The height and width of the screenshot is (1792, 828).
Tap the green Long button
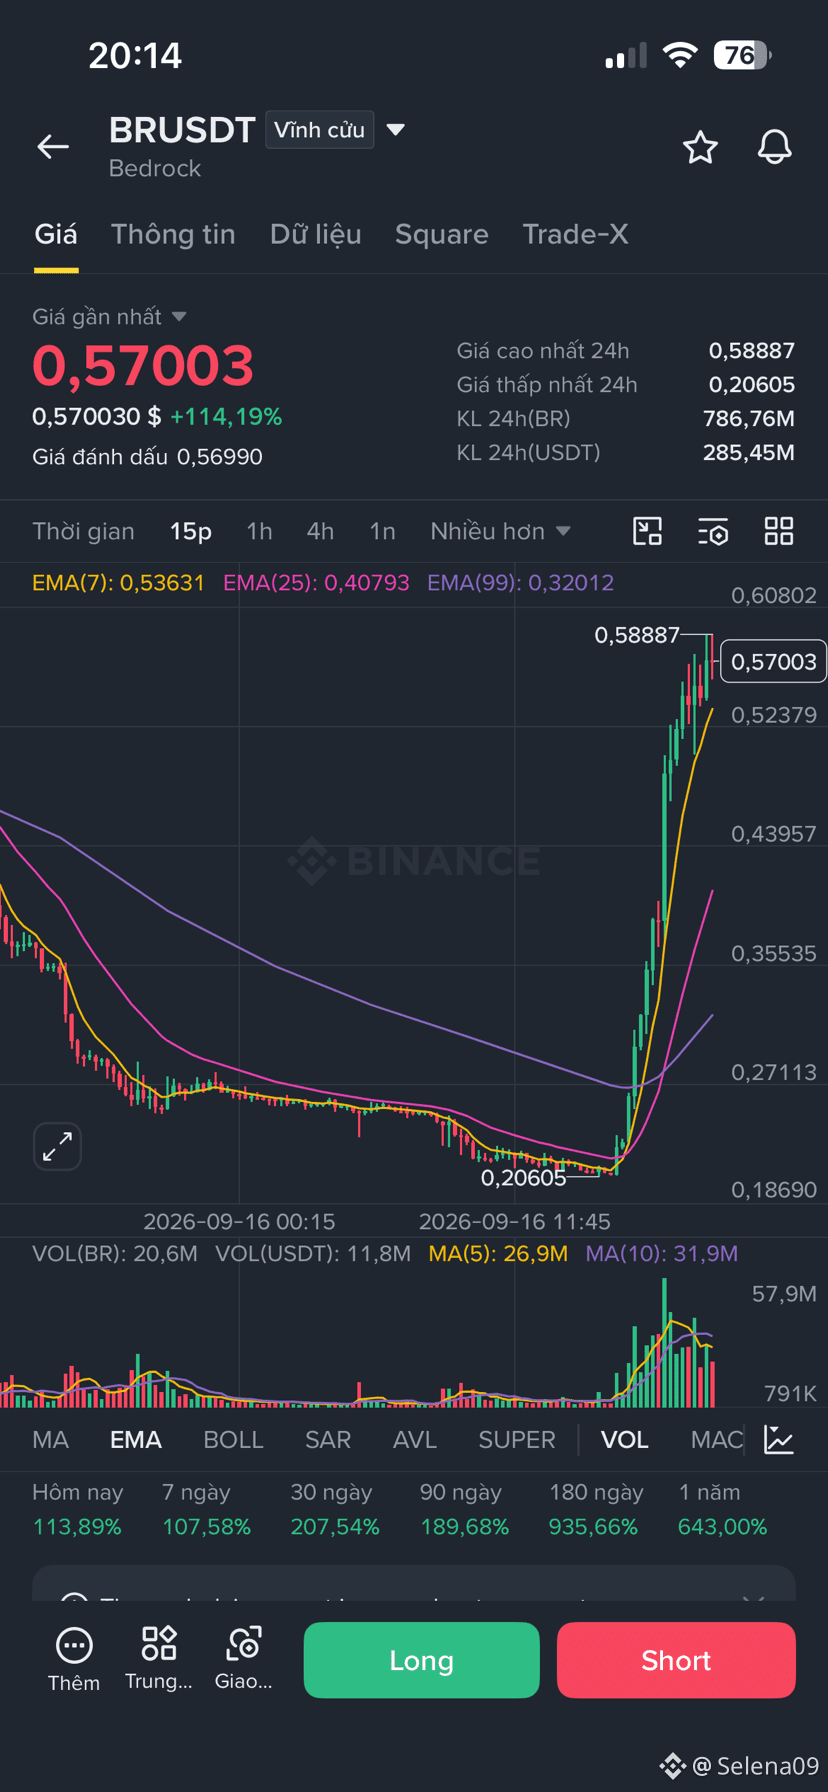[421, 1660]
